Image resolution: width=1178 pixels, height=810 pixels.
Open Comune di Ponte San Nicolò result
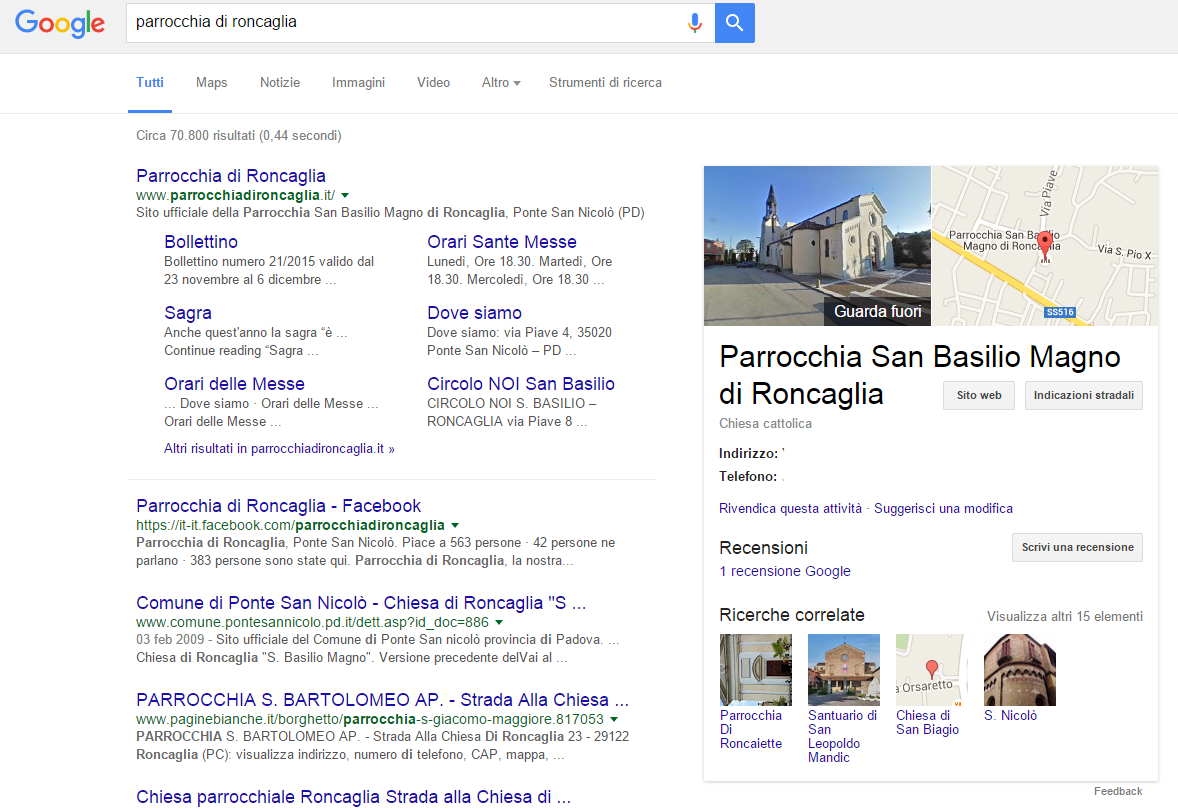pos(361,603)
